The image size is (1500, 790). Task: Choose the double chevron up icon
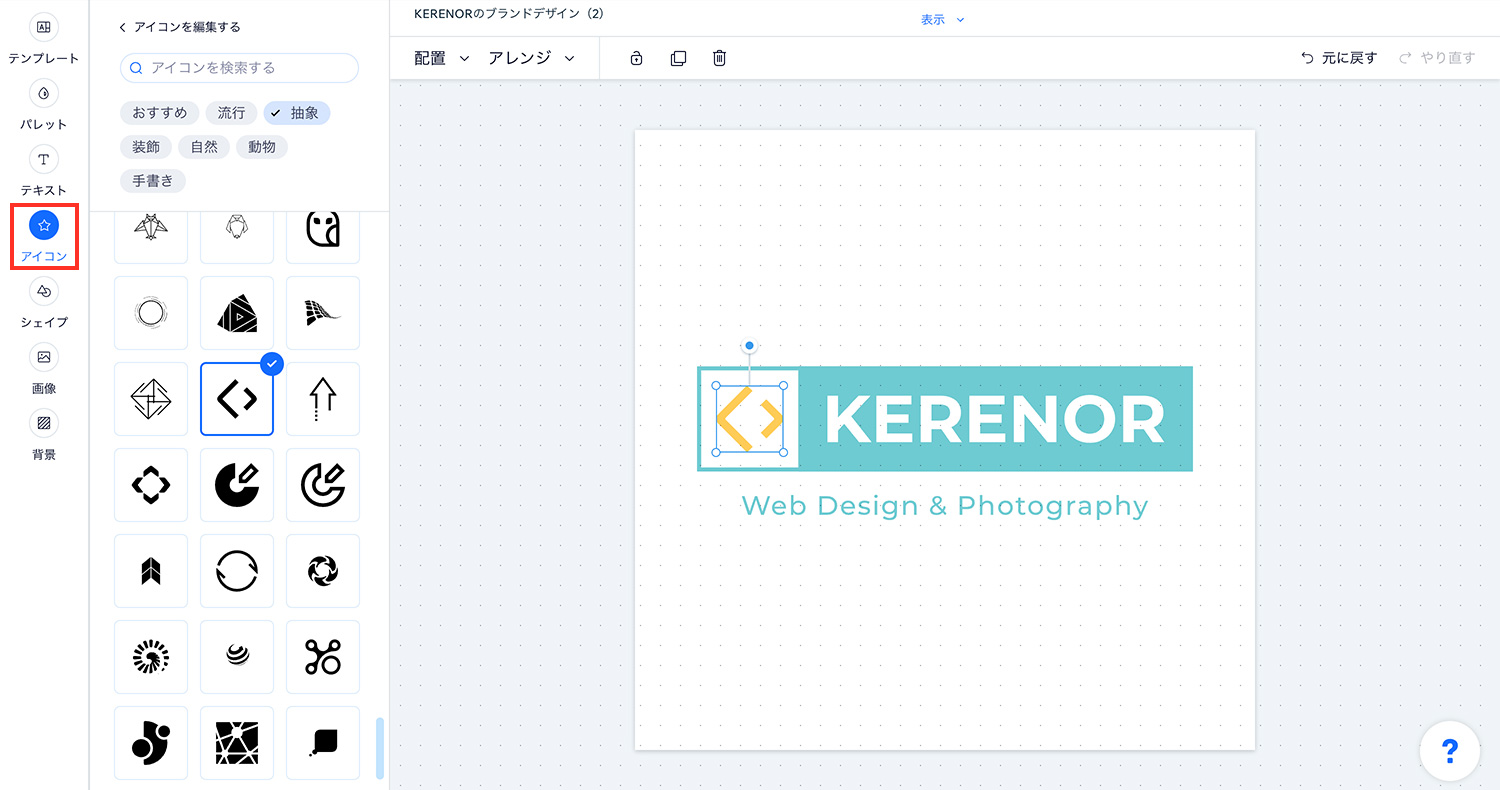click(151, 571)
